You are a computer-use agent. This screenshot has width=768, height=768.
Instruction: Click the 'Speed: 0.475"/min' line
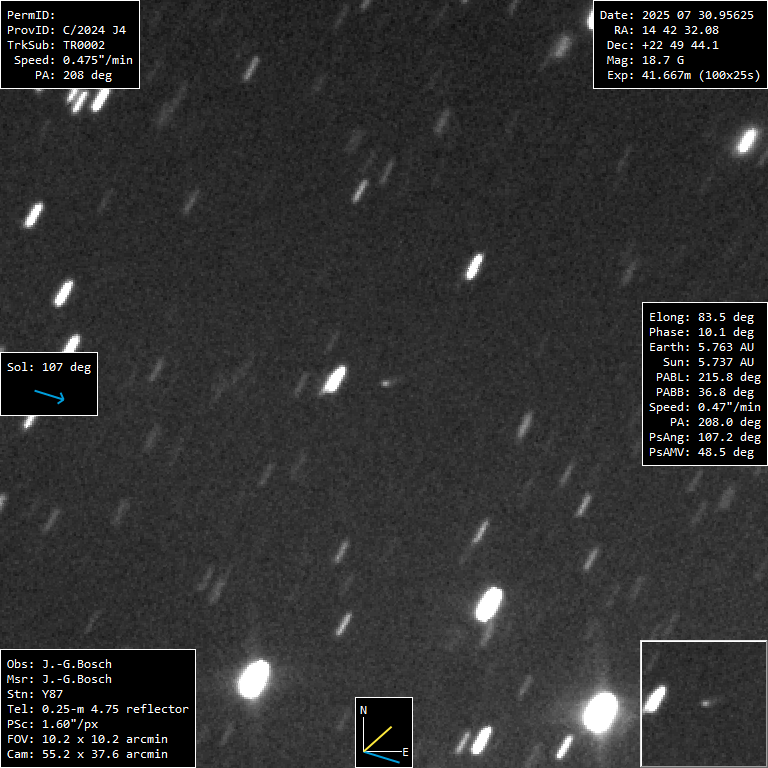click(x=73, y=60)
